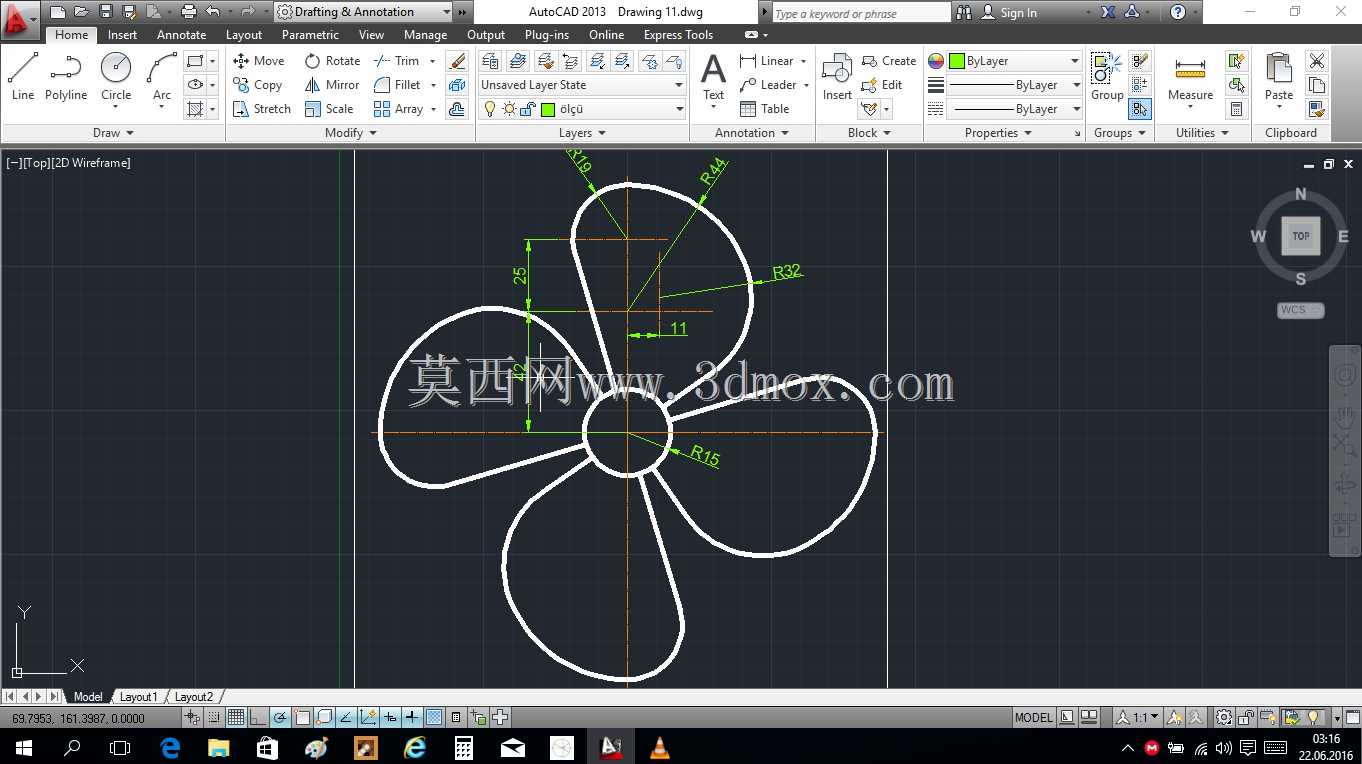Select the Arc tool
The image size is (1362, 764).
click(x=161, y=77)
